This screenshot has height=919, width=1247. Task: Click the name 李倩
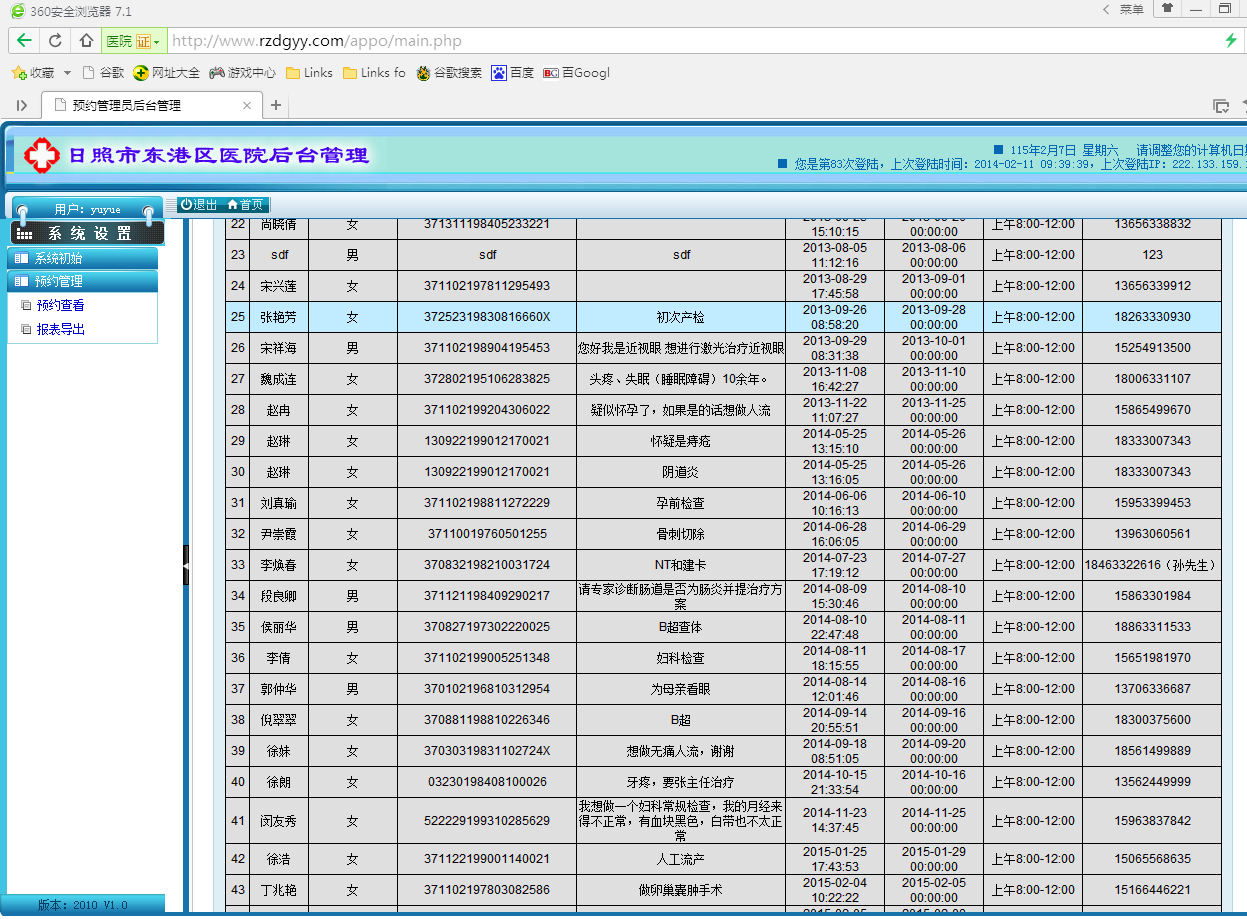point(279,658)
